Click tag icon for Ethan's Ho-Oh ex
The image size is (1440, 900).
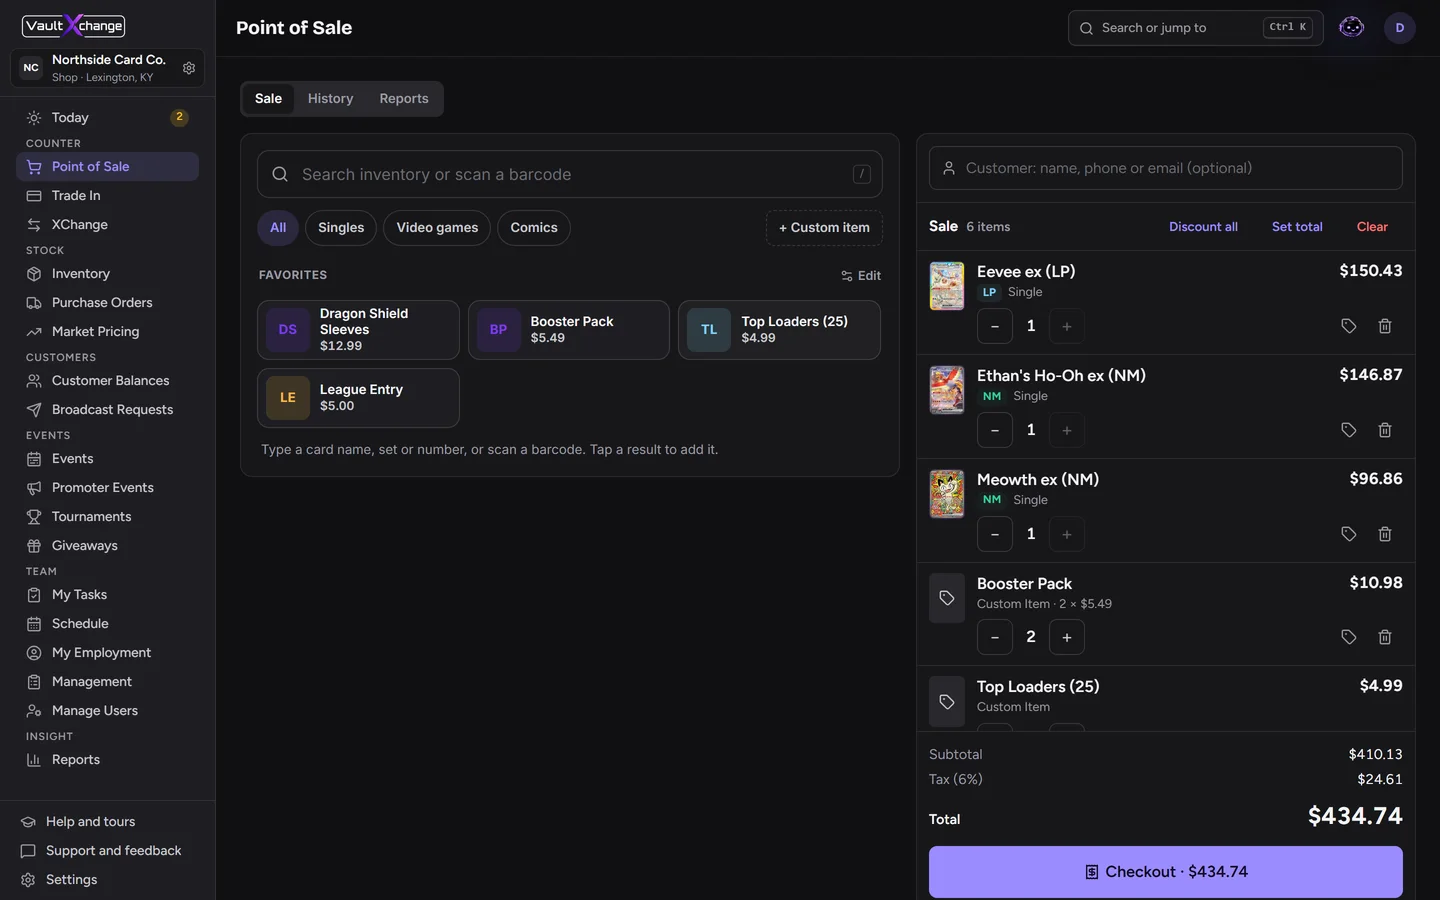click(x=1349, y=430)
